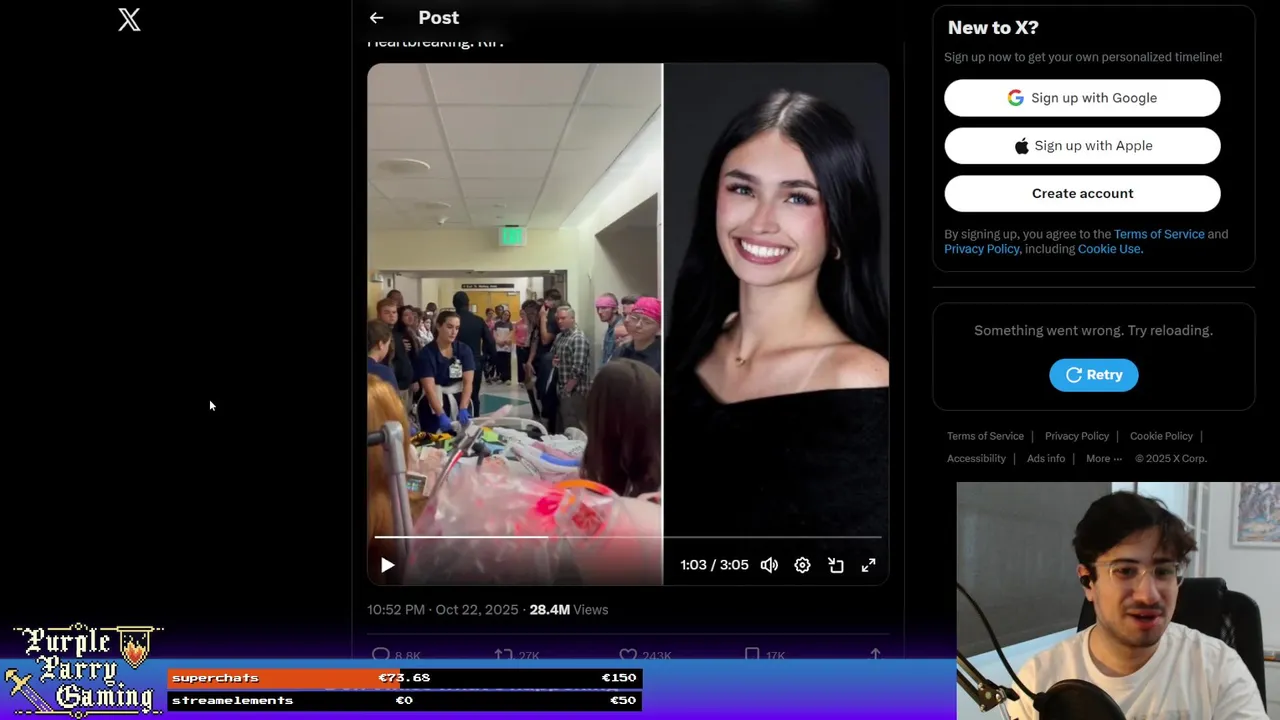Open footer Privacy Policy link
The height and width of the screenshot is (720, 1280).
coord(1077,436)
